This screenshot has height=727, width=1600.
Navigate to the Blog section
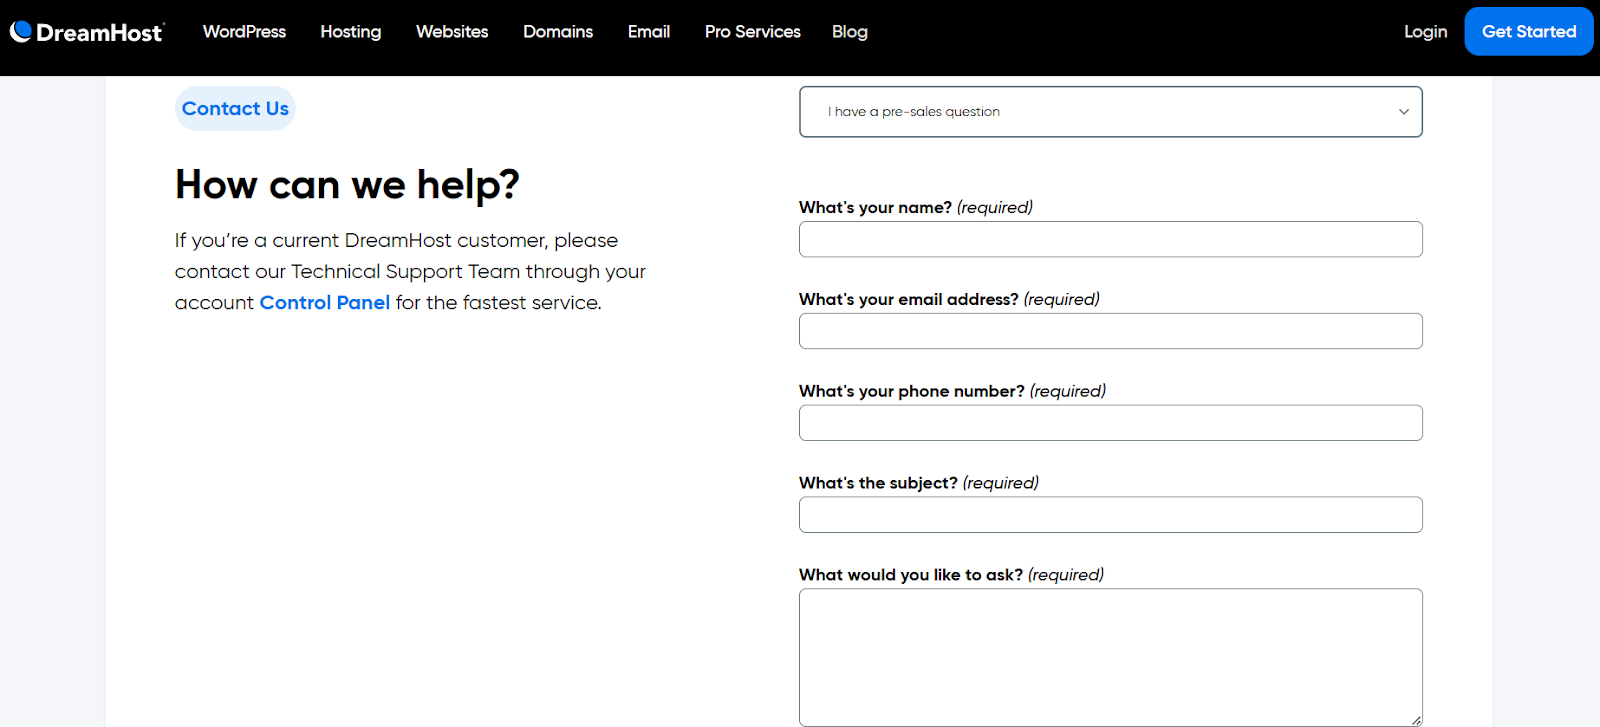tap(849, 31)
